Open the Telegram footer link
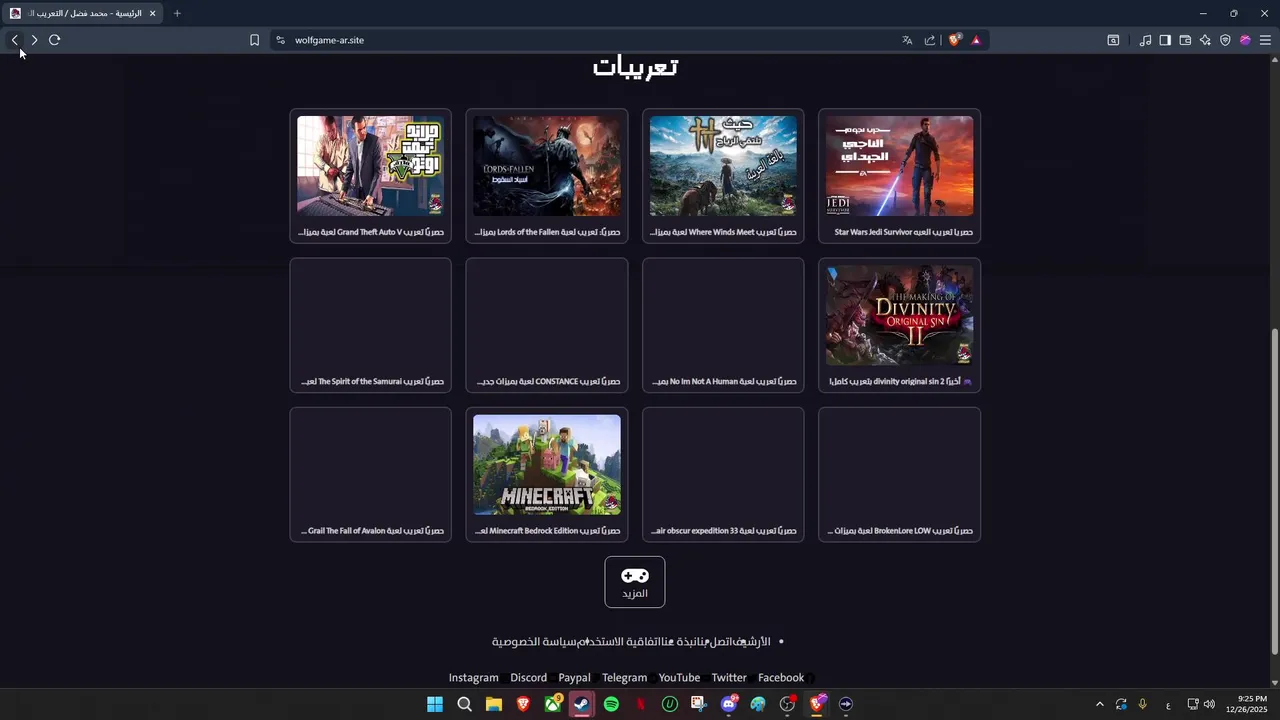Viewport: 1280px width, 720px height. pos(624,678)
